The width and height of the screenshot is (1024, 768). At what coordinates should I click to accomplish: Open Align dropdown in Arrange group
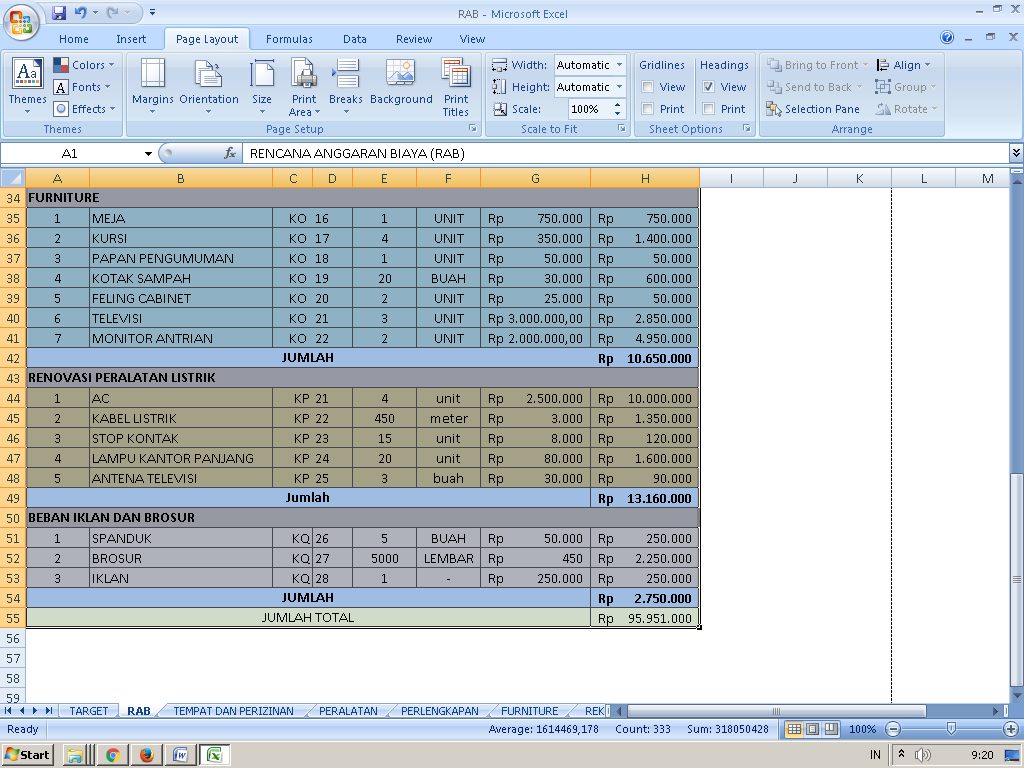904,65
